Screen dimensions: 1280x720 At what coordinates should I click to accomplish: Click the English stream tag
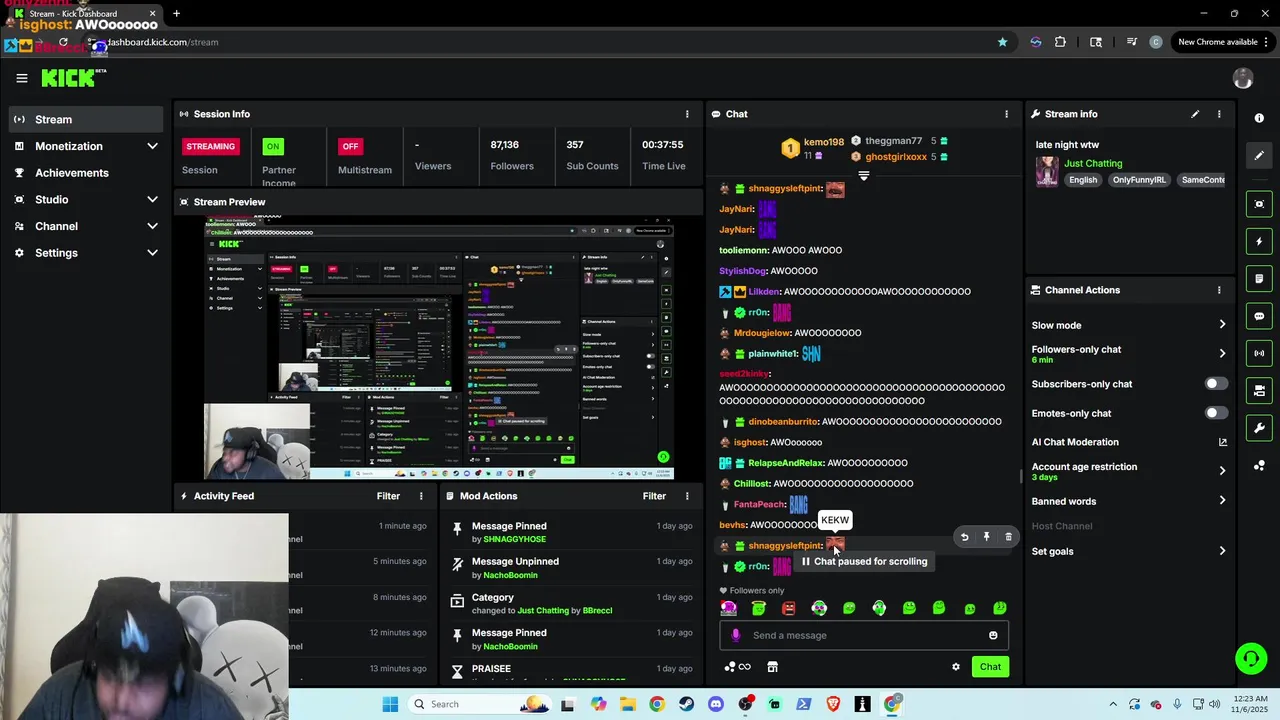pyautogui.click(x=1083, y=180)
